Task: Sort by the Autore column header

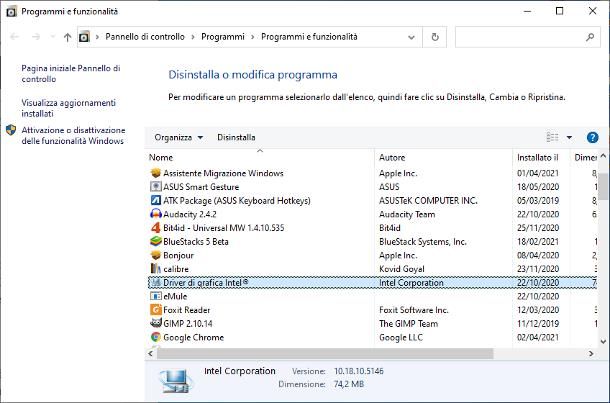Action: coord(443,157)
